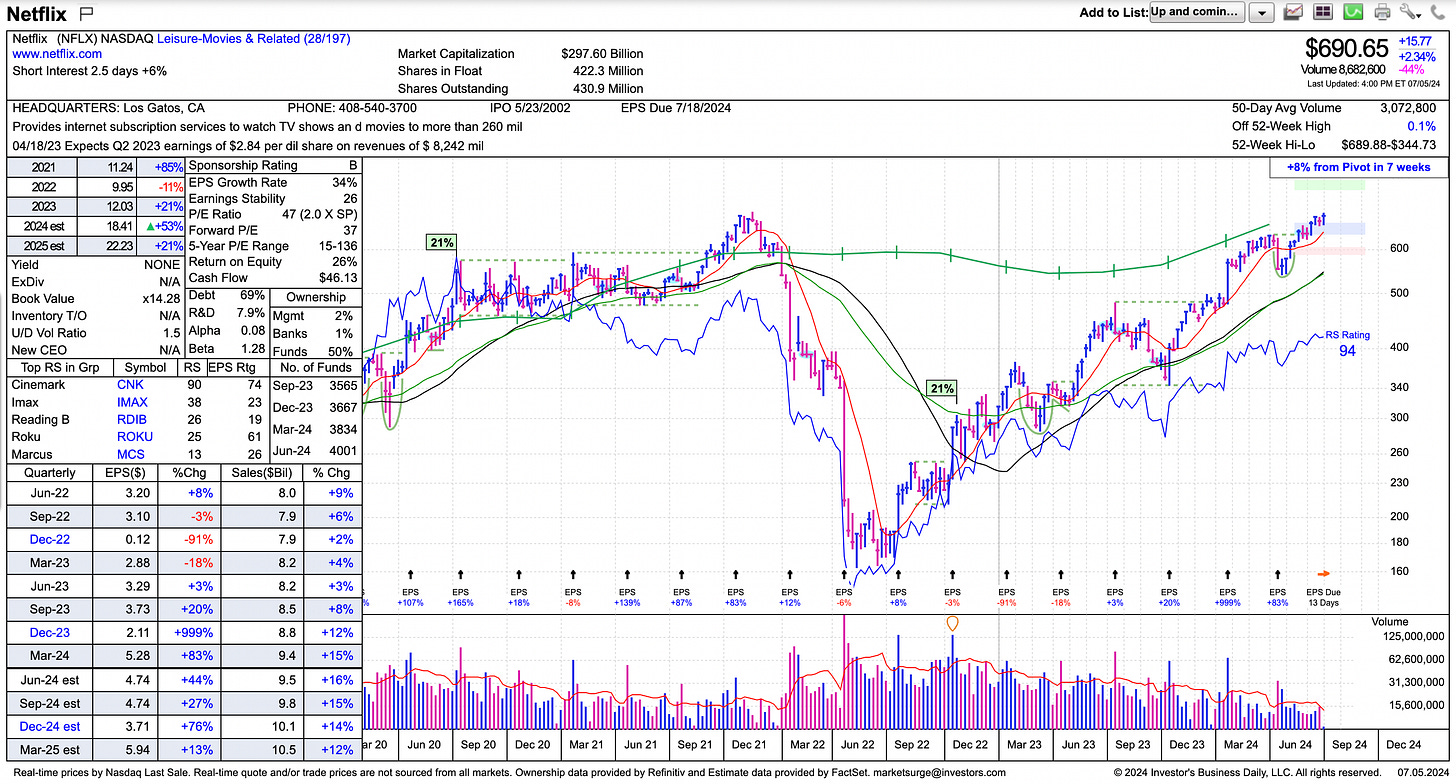Click the orange EPS Due arrow marker
Screen dimensions: 1456x784
pyautogui.click(x=1324, y=573)
